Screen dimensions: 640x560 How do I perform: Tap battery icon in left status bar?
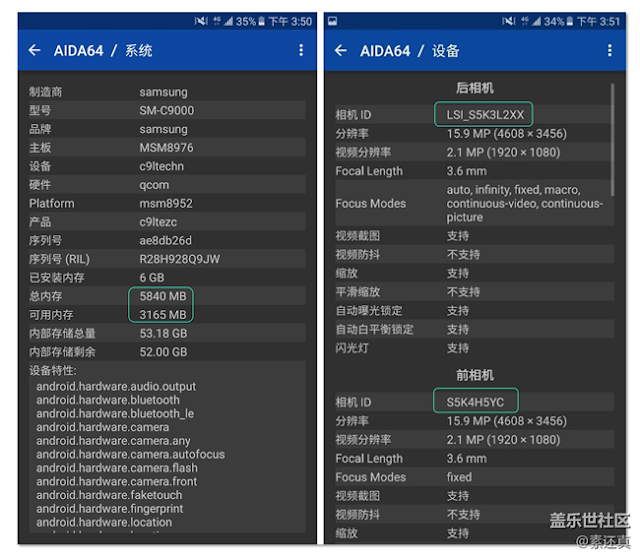click(x=261, y=21)
